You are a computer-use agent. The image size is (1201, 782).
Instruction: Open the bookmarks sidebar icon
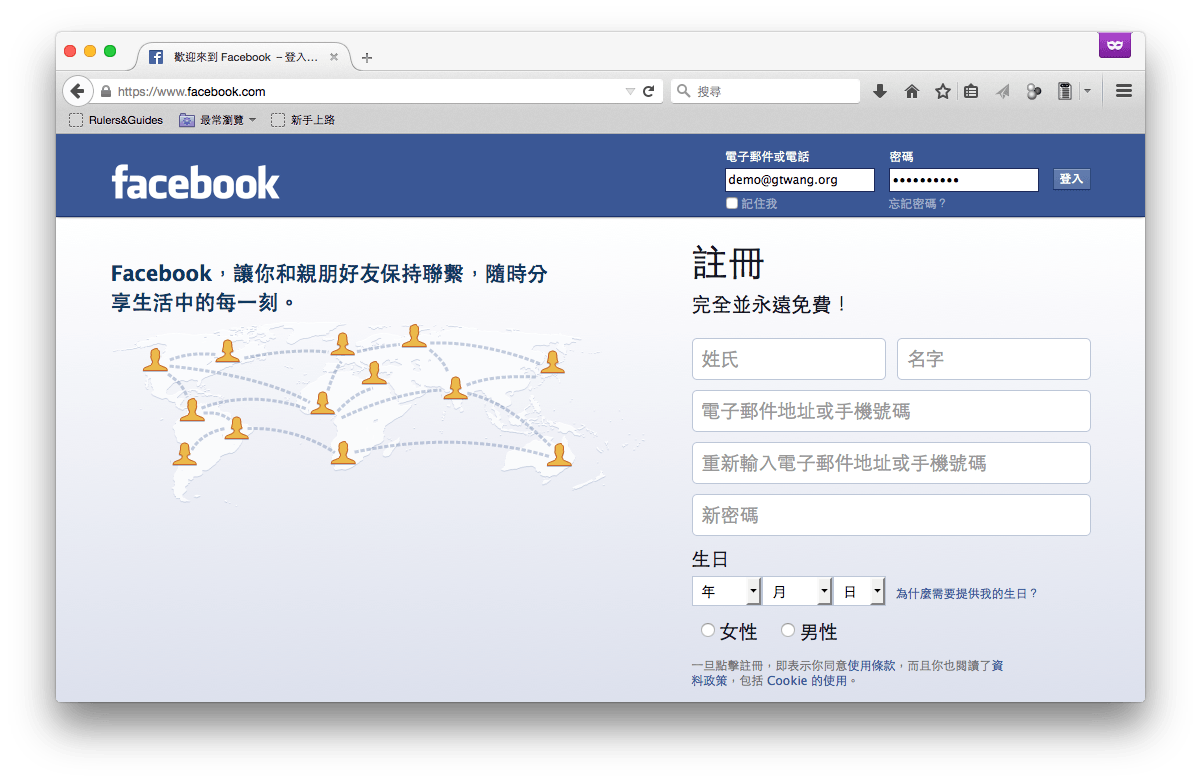click(970, 90)
